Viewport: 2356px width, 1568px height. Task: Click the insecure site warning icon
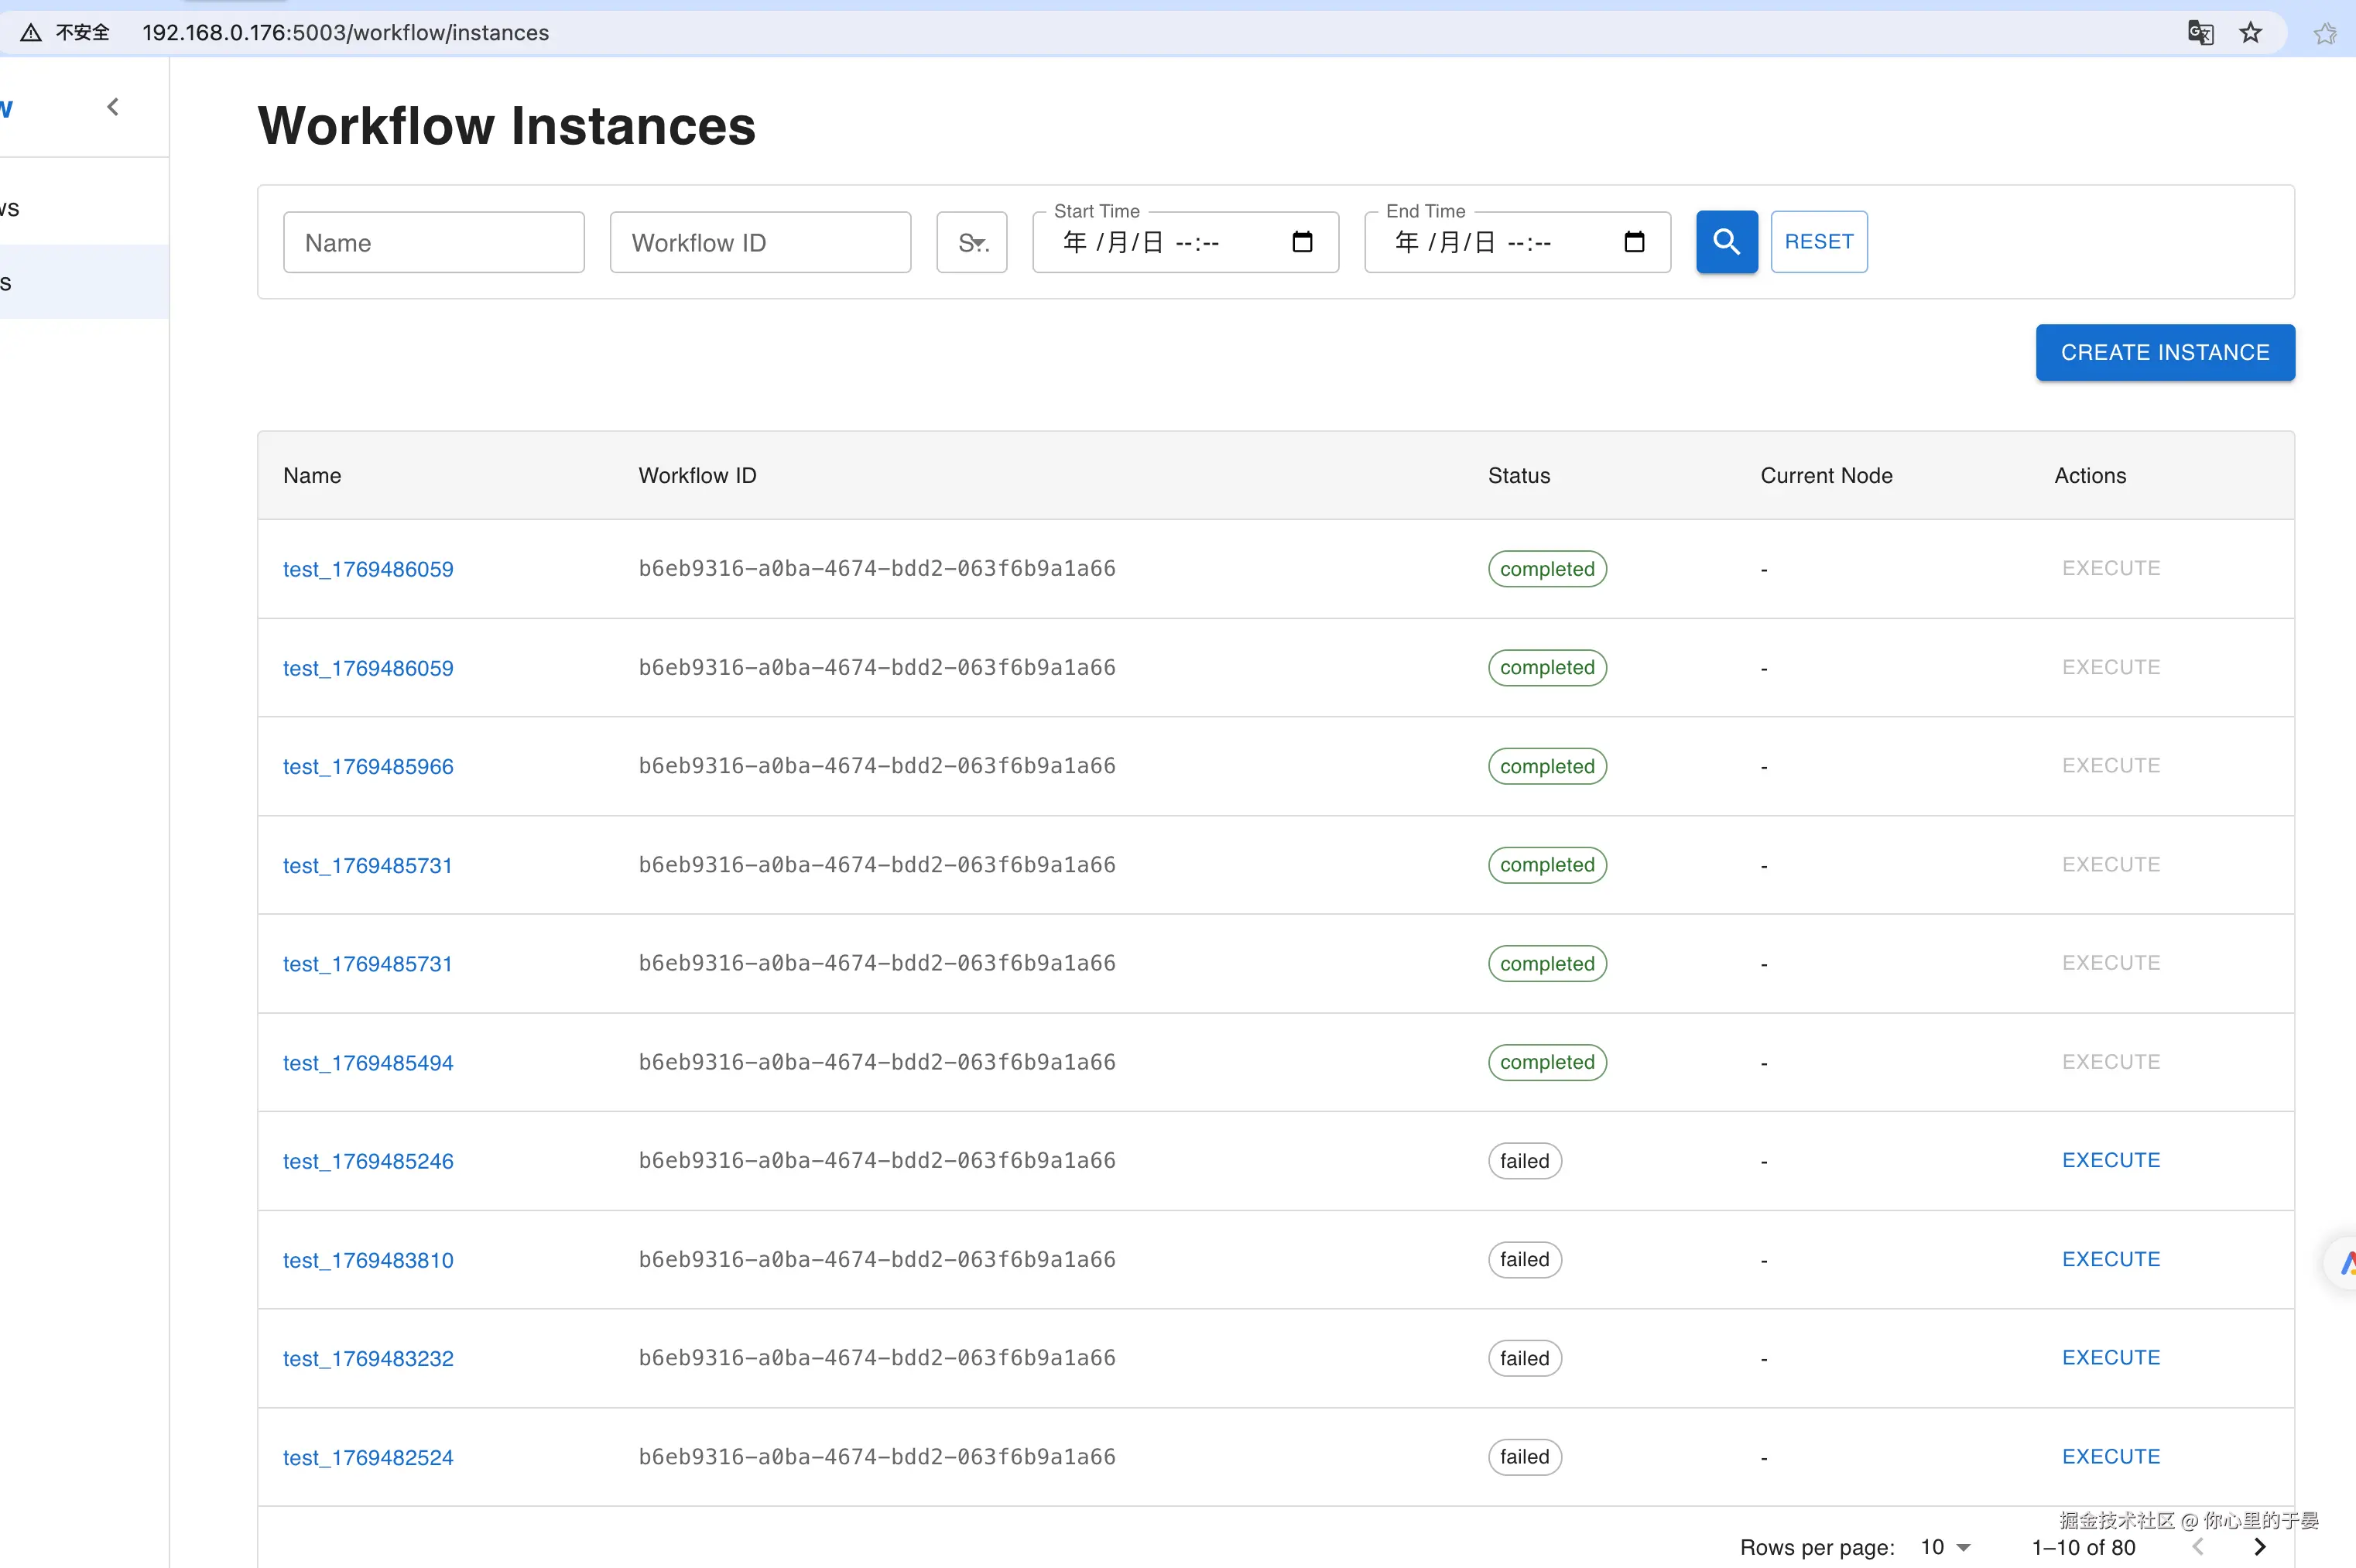point(31,33)
